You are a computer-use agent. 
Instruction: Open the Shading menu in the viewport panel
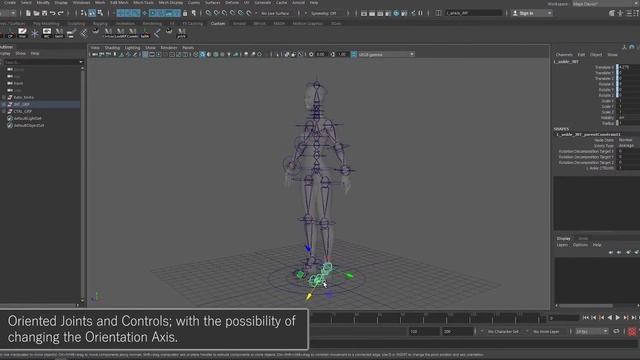112,48
